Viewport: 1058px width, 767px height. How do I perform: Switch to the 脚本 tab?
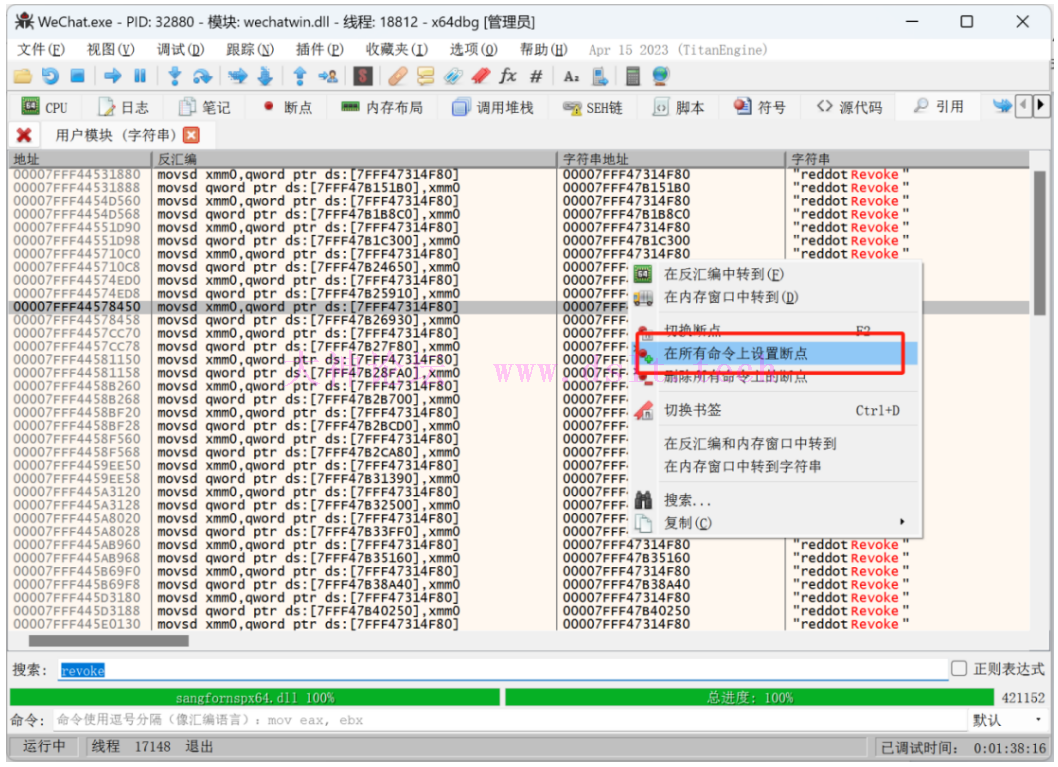point(679,107)
